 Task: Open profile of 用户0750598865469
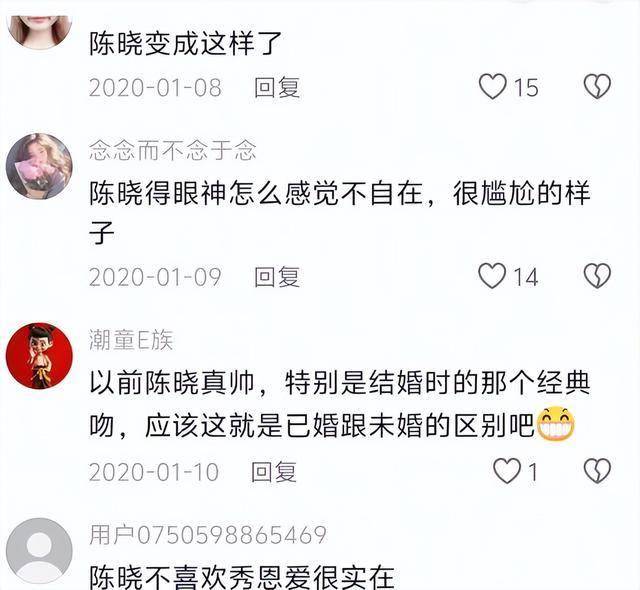(208, 535)
